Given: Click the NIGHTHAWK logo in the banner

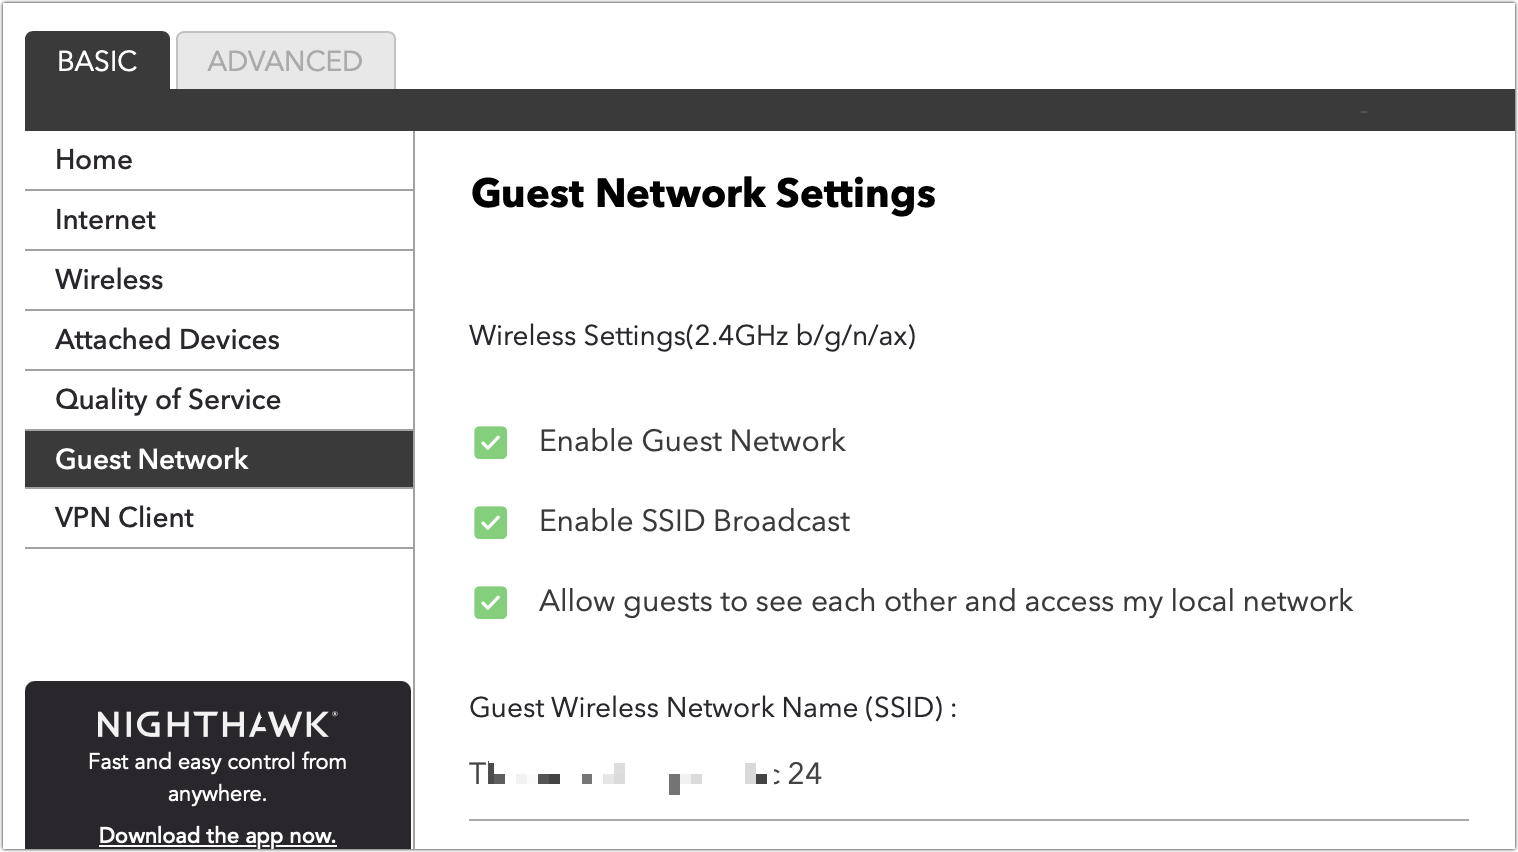Looking at the screenshot, I should point(217,724).
